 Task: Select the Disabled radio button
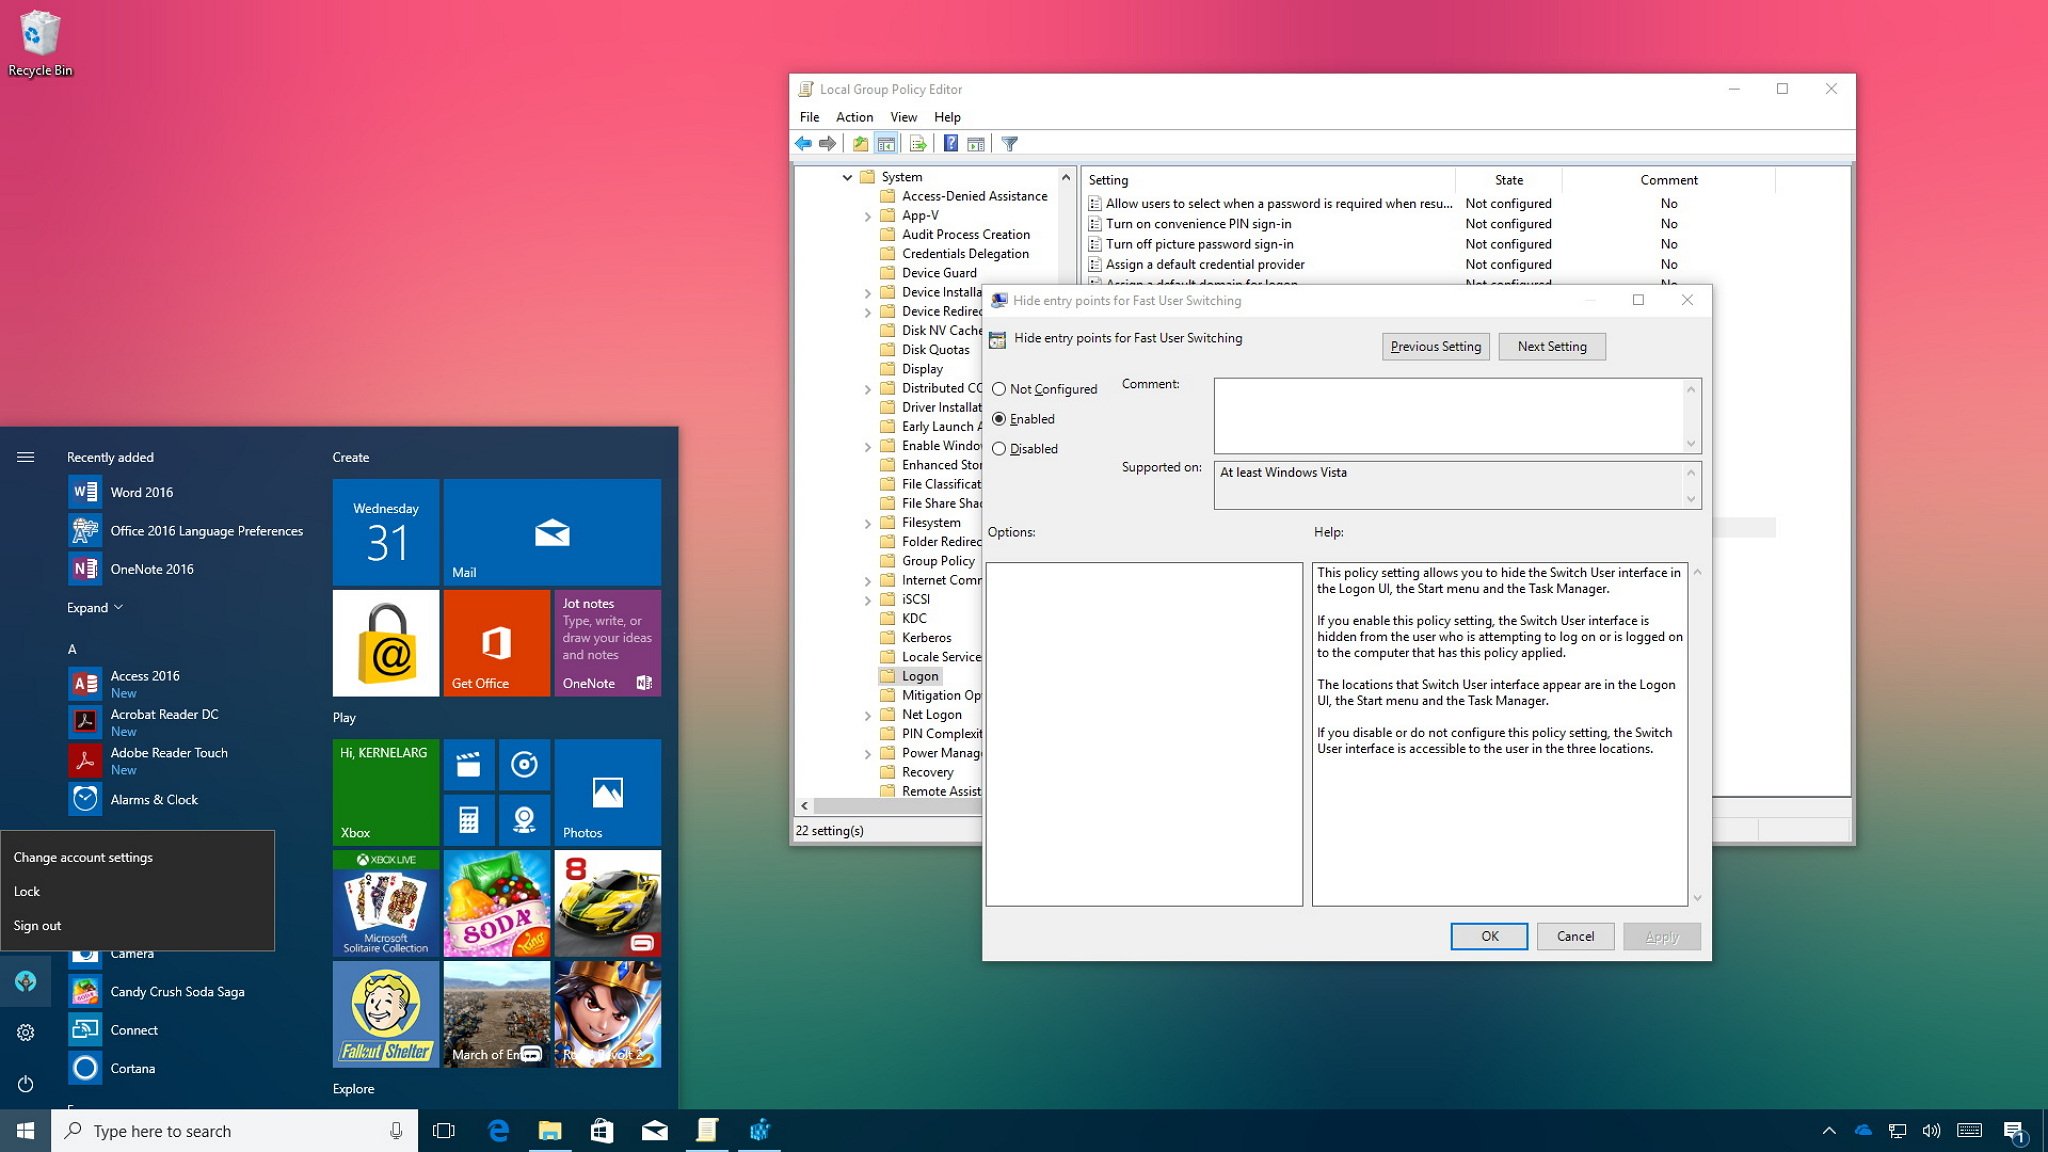(1000, 447)
